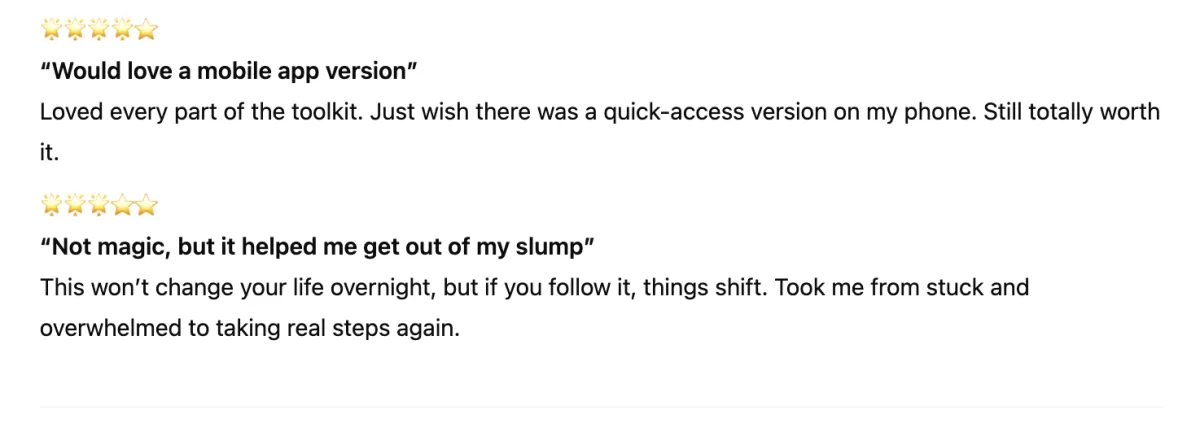Image resolution: width=1200 pixels, height=423 pixels.
Task: Click the "Would love a mobile app version" heading
Action: click(228, 71)
